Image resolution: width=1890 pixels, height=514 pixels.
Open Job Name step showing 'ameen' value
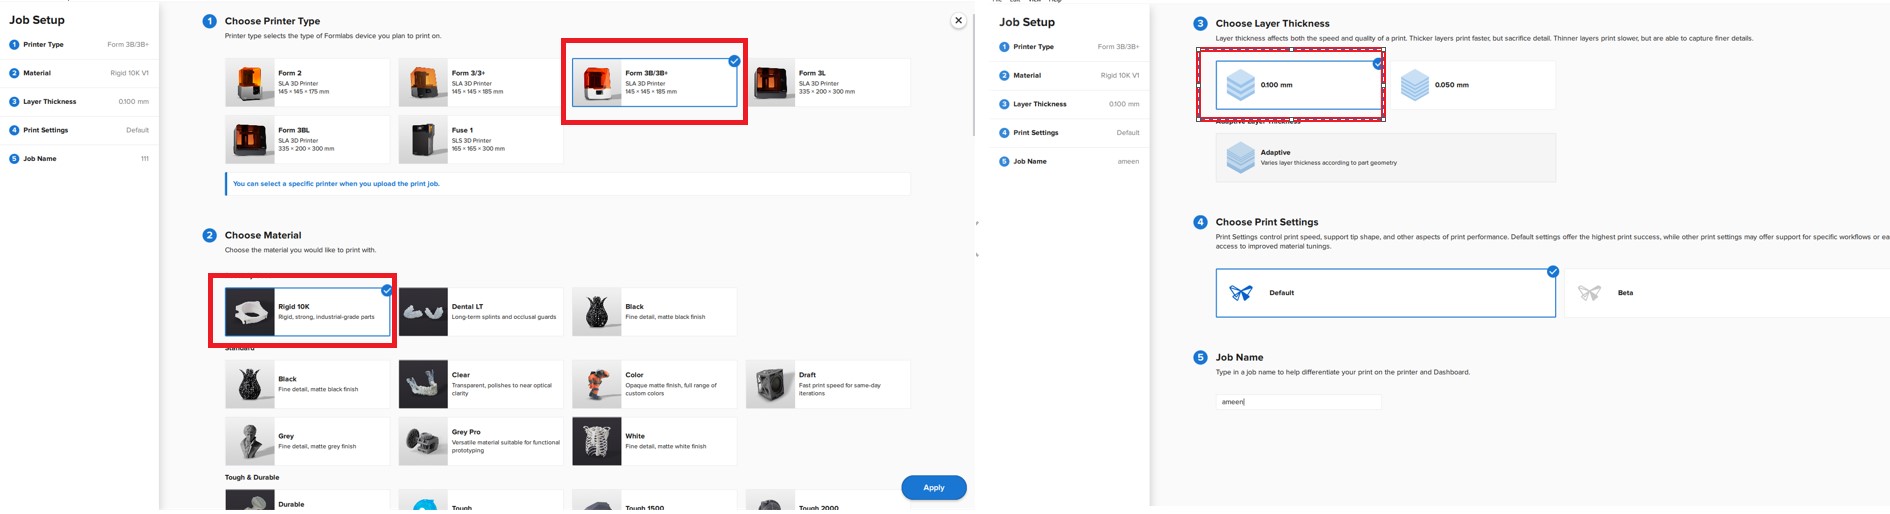click(1069, 161)
